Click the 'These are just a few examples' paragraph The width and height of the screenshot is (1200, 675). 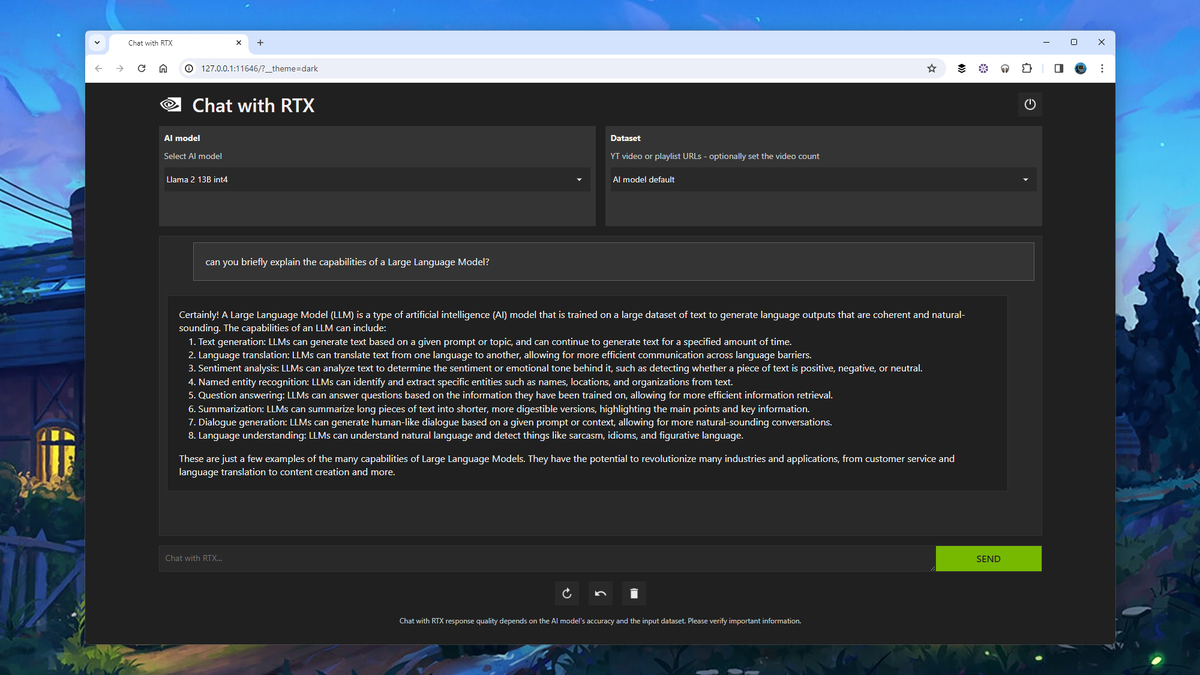click(x=567, y=465)
